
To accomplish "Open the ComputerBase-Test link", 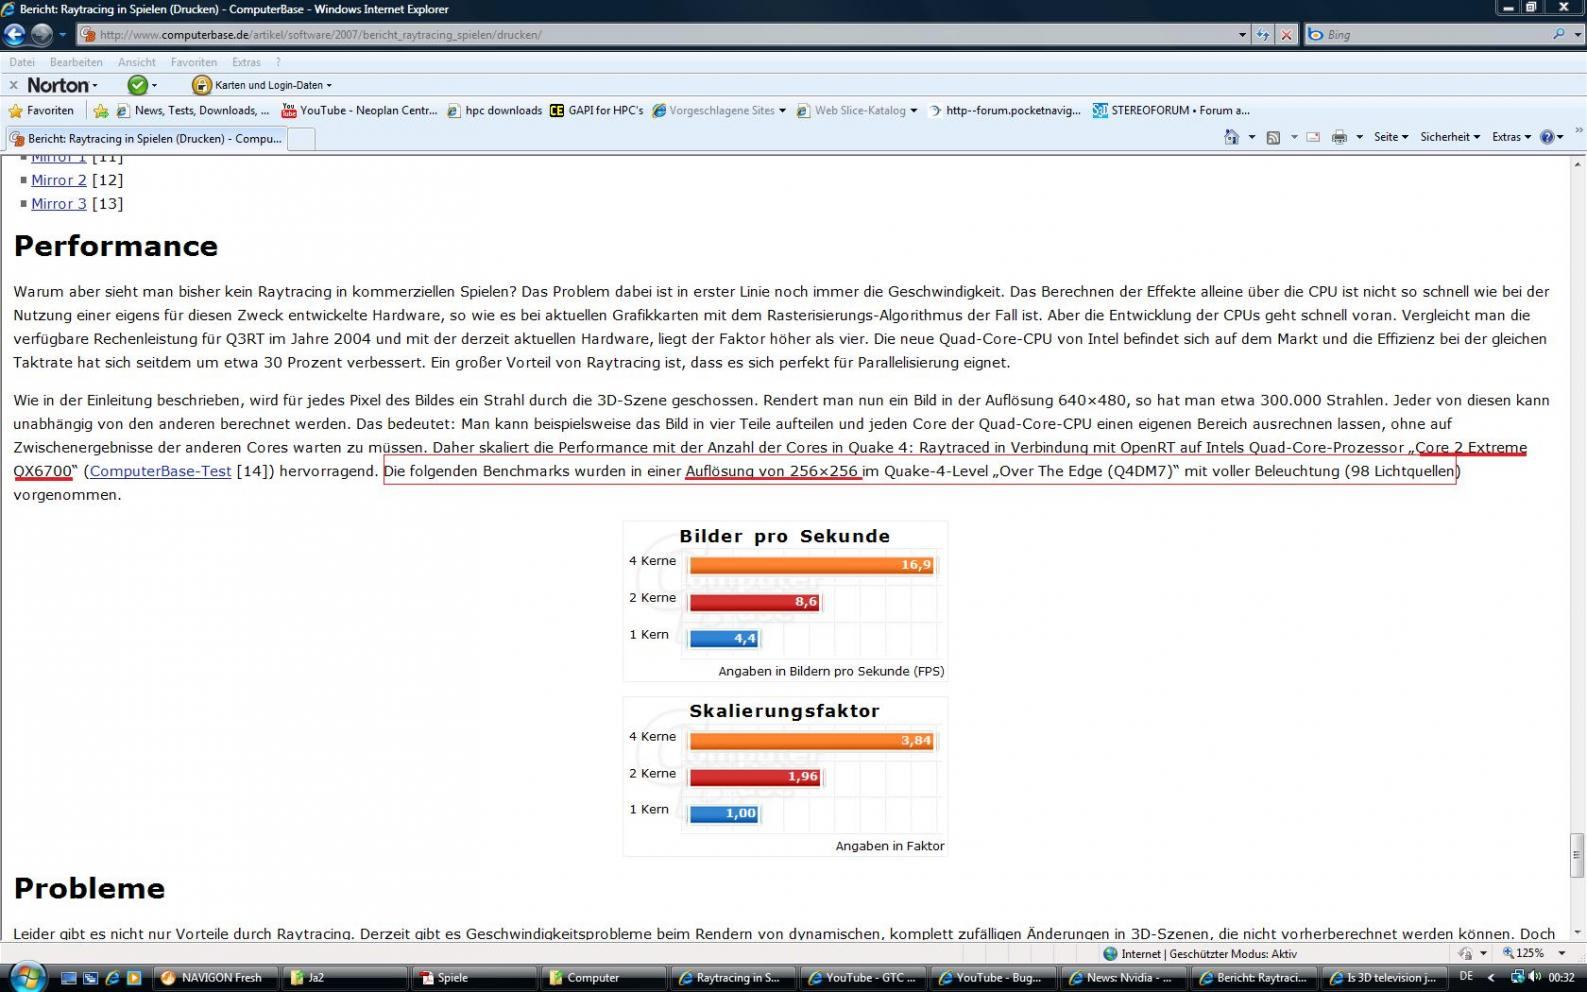I will (x=160, y=471).
